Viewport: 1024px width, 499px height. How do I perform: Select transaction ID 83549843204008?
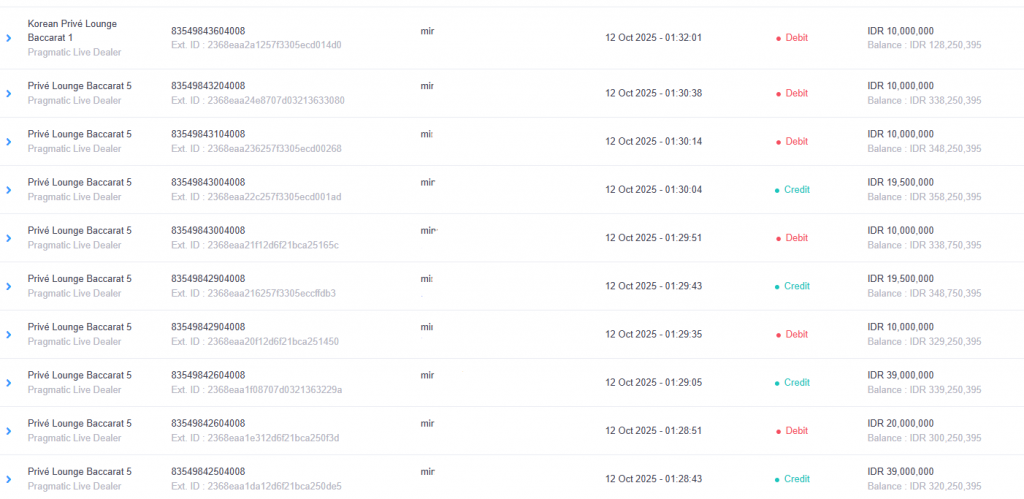(x=207, y=86)
